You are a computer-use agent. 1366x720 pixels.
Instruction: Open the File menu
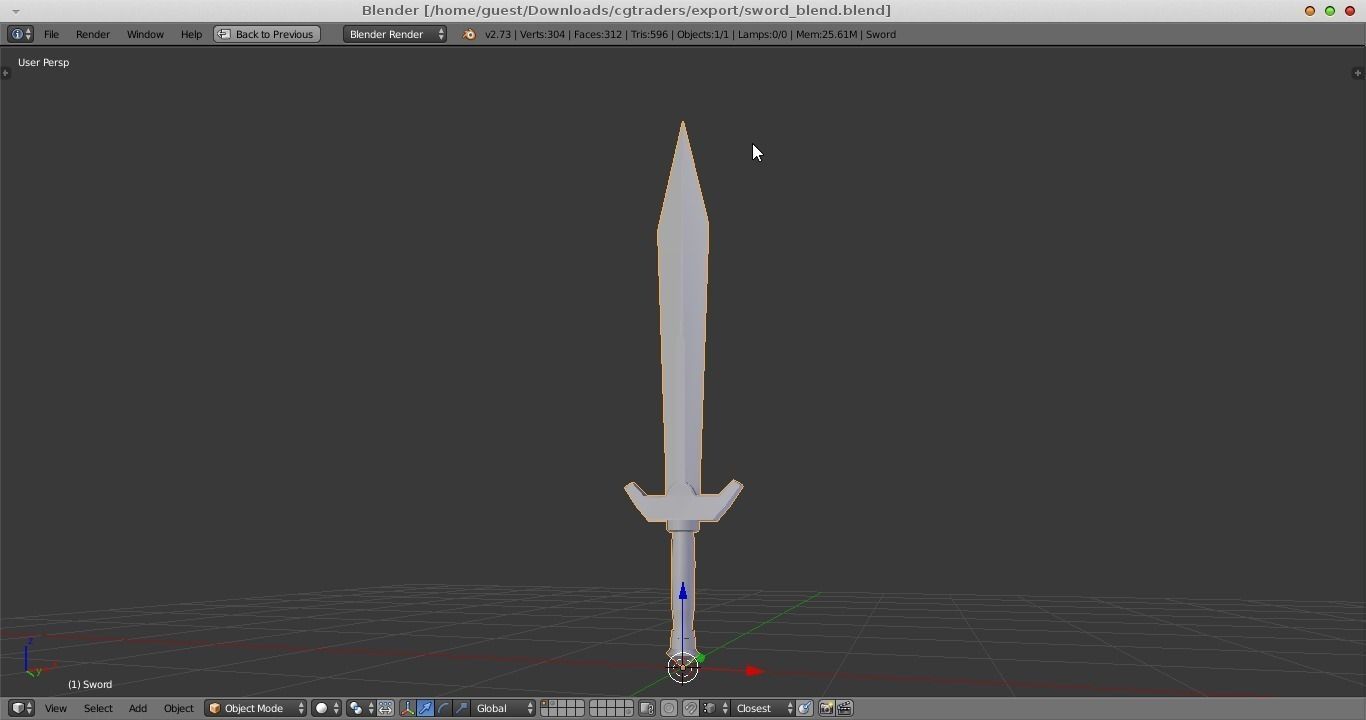coord(51,34)
